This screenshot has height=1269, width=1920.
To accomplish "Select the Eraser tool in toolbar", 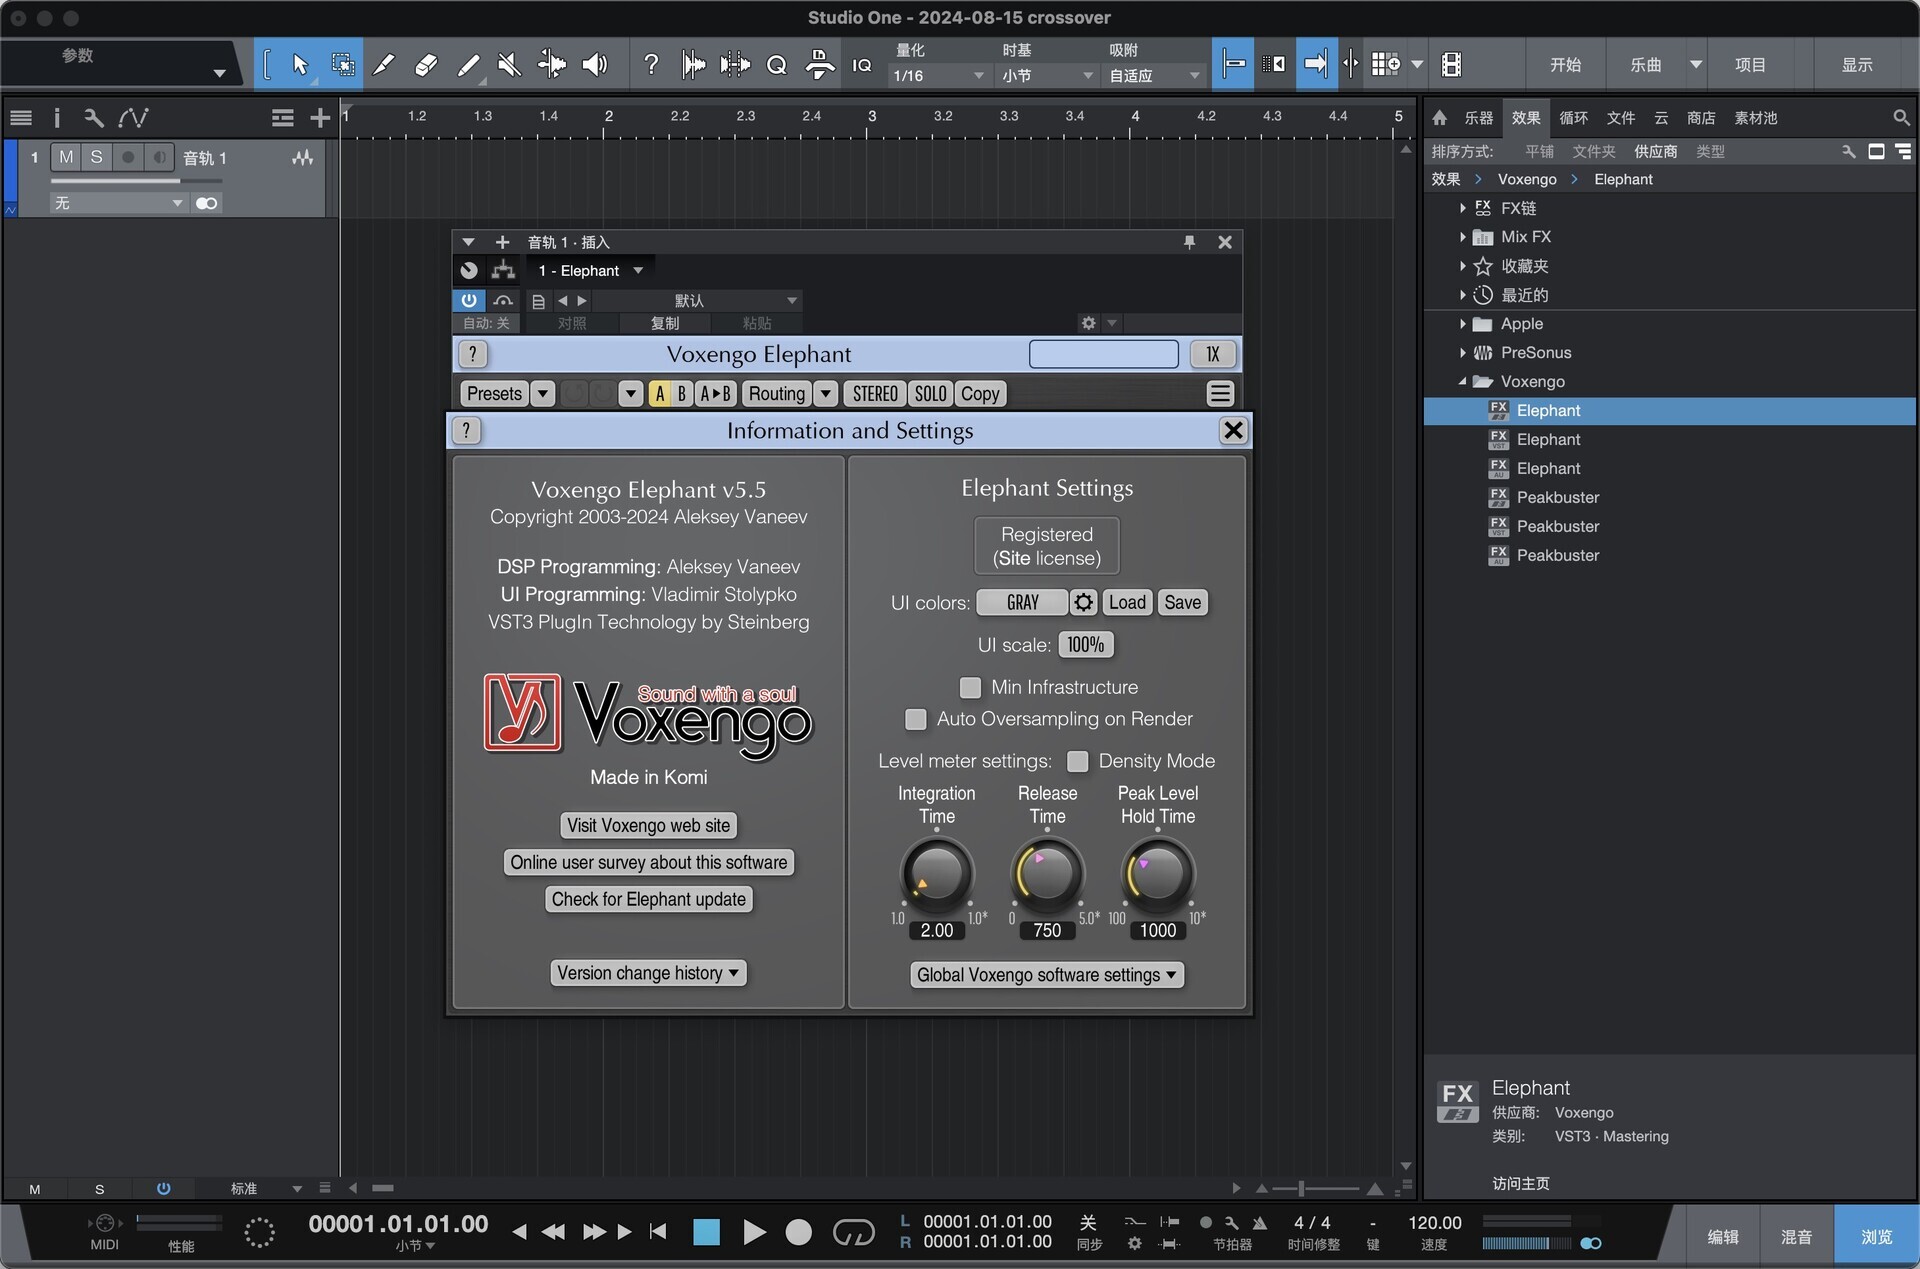I will tap(425, 65).
